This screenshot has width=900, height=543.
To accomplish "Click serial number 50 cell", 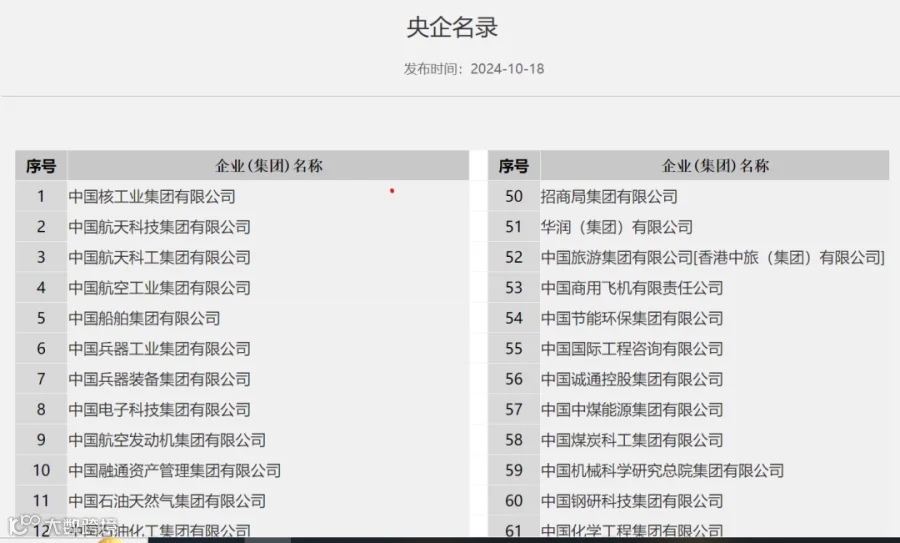I will (x=513, y=197).
